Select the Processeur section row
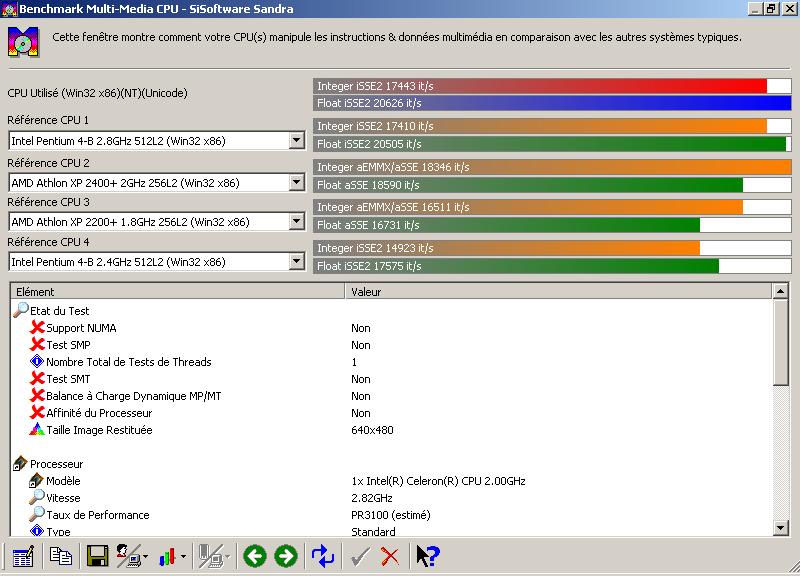Image resolution: width=800 pixels, height=576 pixels. 392,464
